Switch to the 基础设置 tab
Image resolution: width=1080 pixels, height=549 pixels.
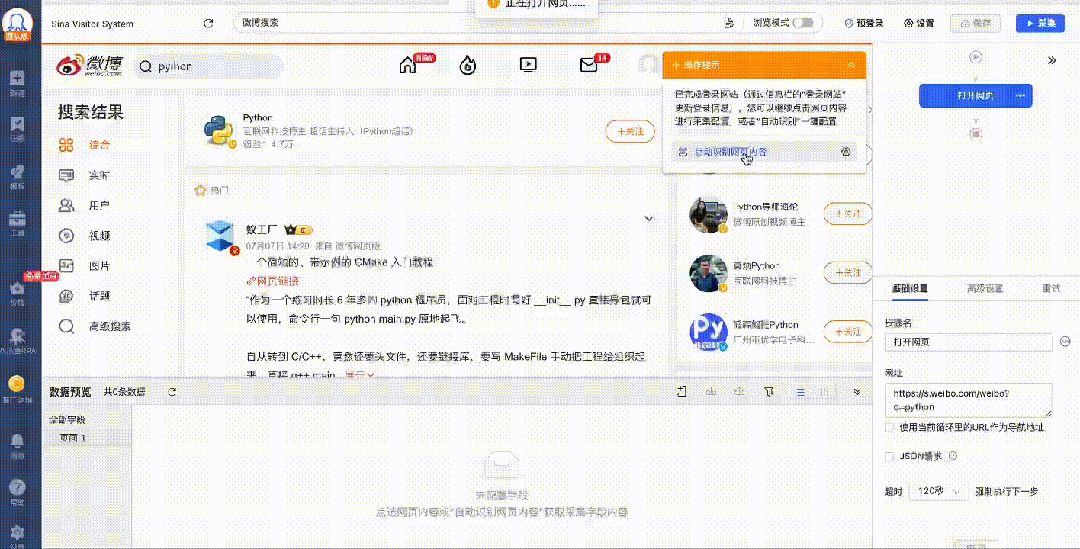910,289
